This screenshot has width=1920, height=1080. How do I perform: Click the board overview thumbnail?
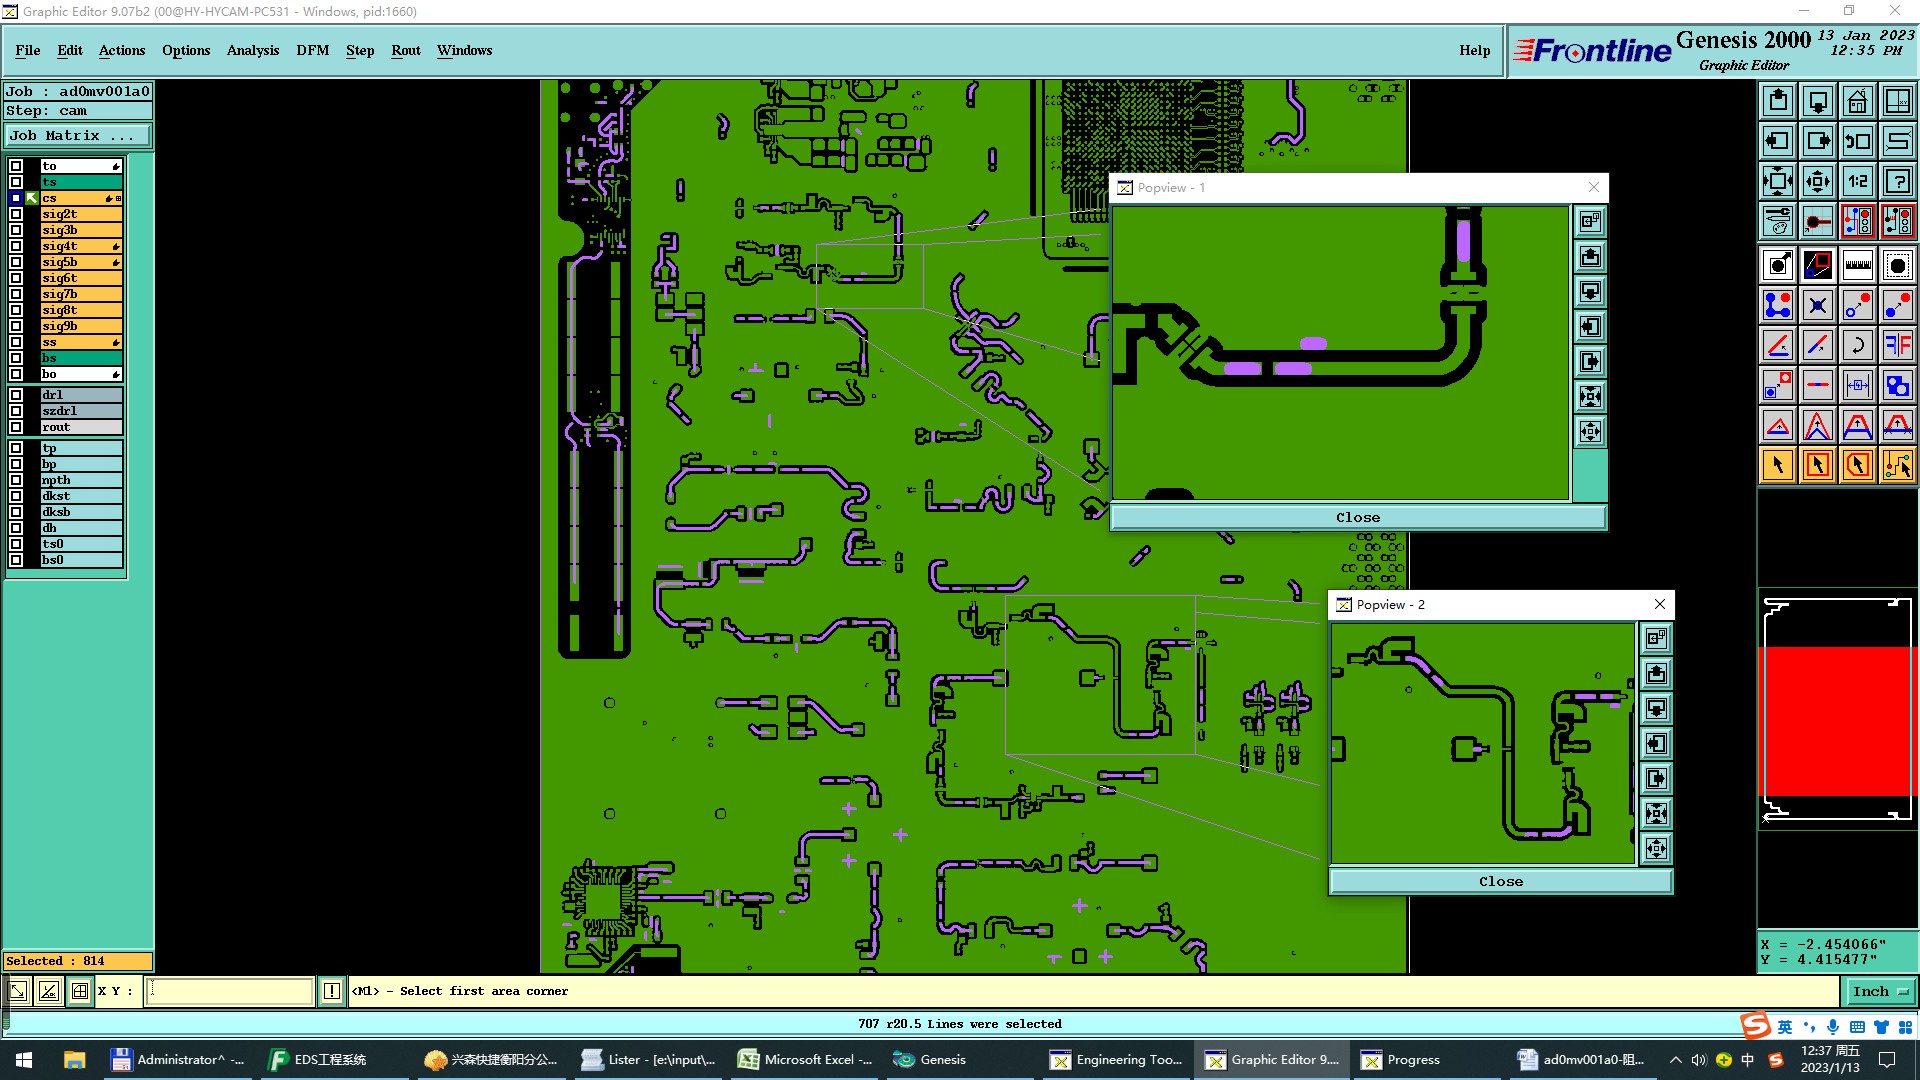1837,709
